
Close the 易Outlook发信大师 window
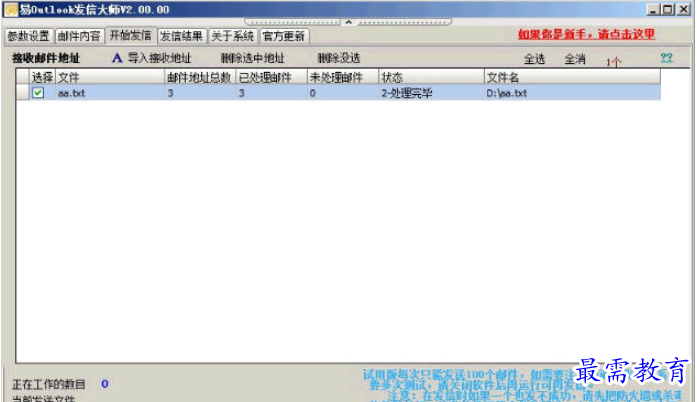click(683, 9)
